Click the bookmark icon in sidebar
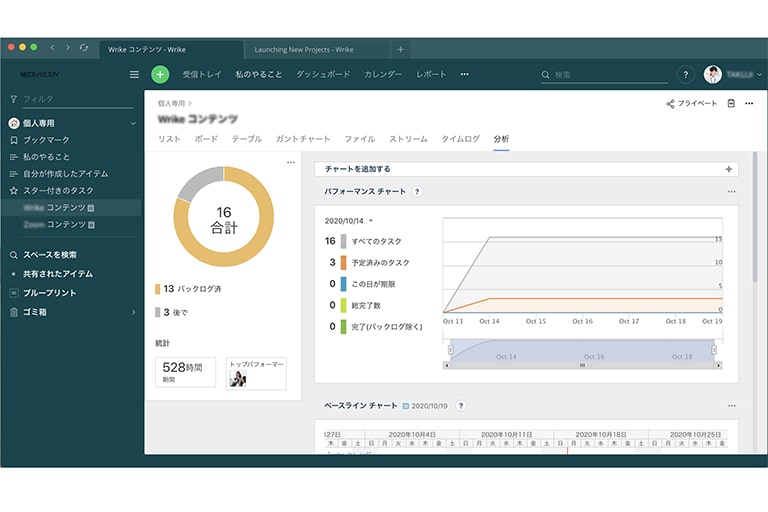 pos(14,140)
